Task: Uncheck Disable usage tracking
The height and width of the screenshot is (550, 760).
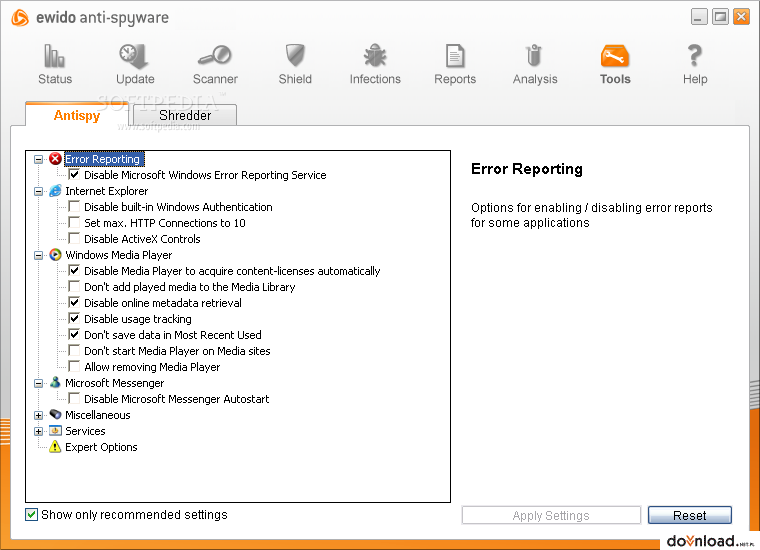Action: (74, 318)
